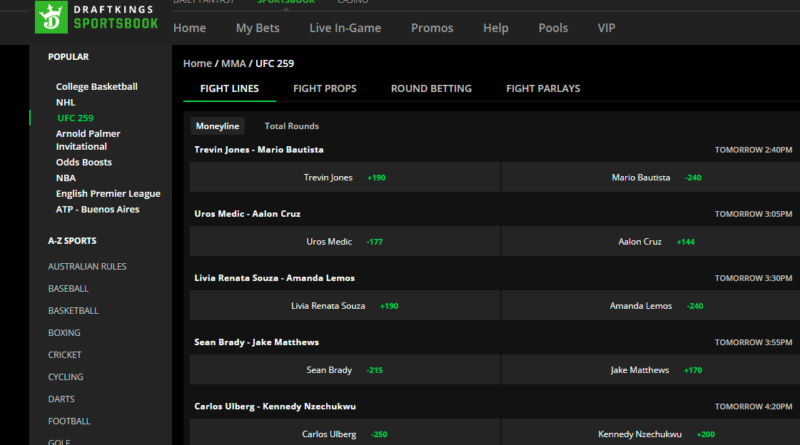The height and width of the screenshot is (445, 800).
Task: Open the Uros Medic - Aalon Cruz fight
Action: pyautogui.click(x=247, y=213)
